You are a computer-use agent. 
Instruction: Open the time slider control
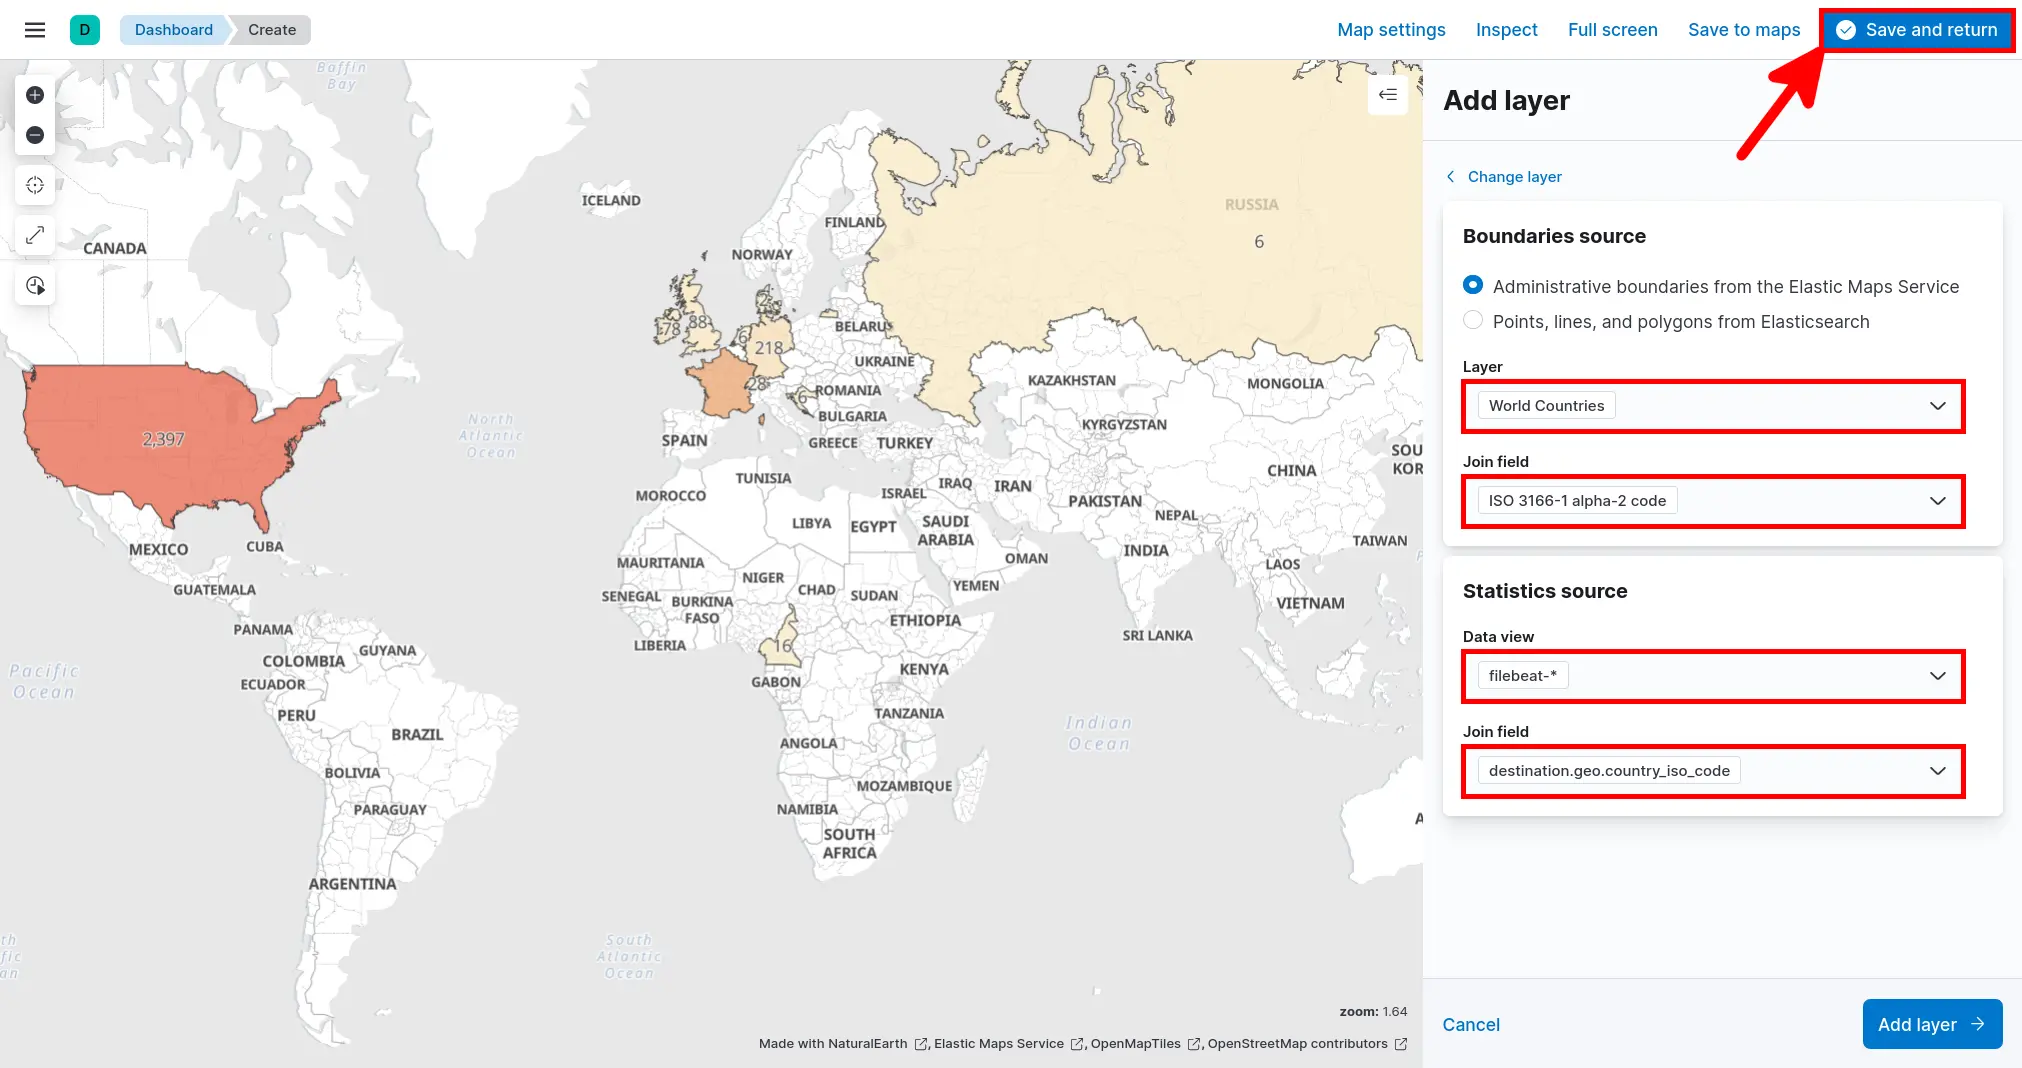(x=35, y=285)
